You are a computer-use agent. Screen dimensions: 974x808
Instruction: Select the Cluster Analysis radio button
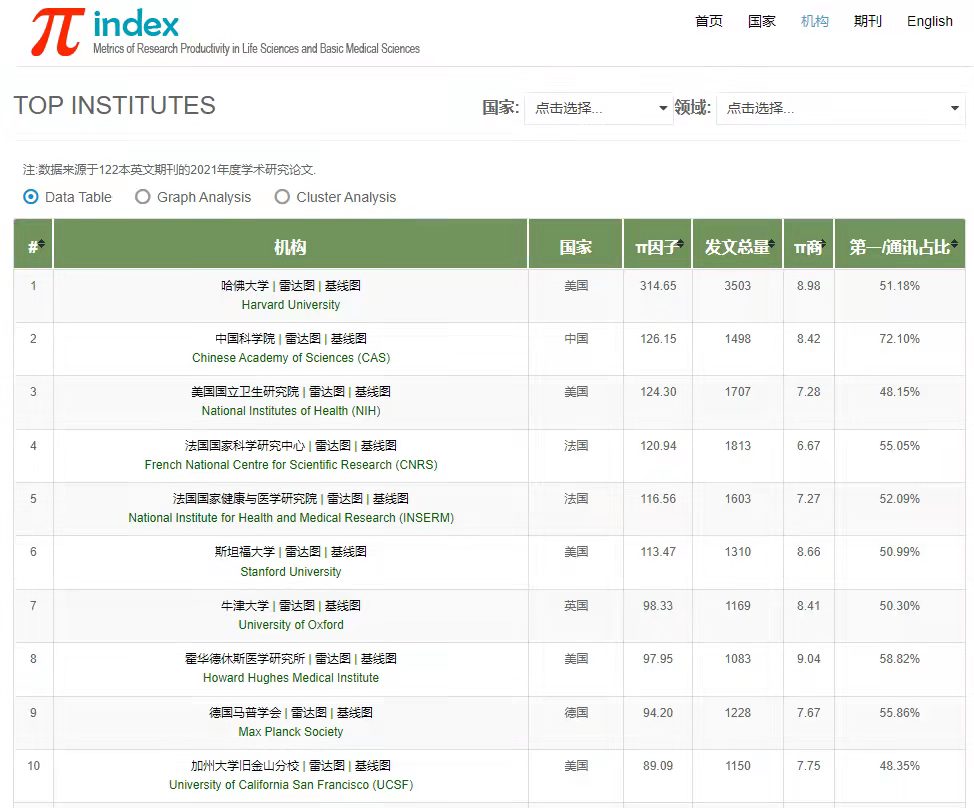[282, 197]
